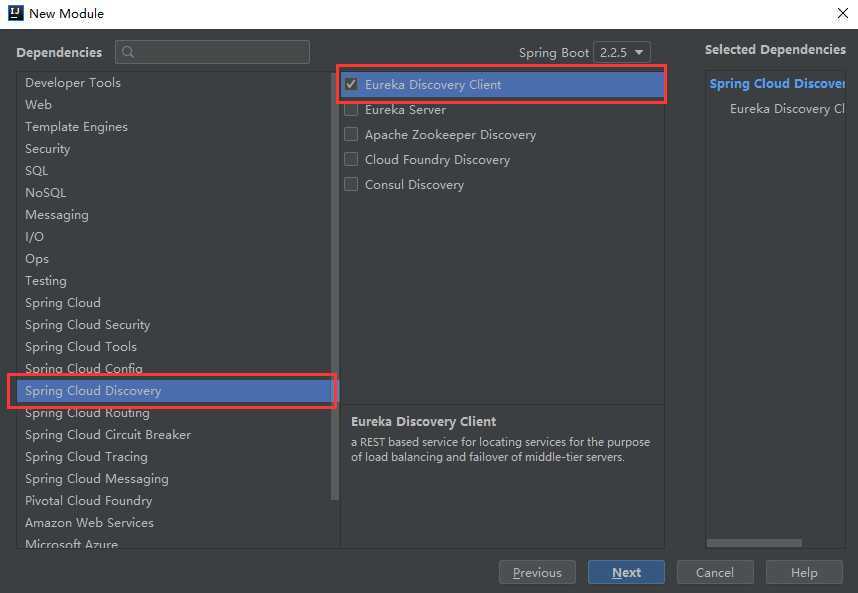Click the Consul Discovery label
The width and height of the screenshot is (858, 593).
click(414, 184)
